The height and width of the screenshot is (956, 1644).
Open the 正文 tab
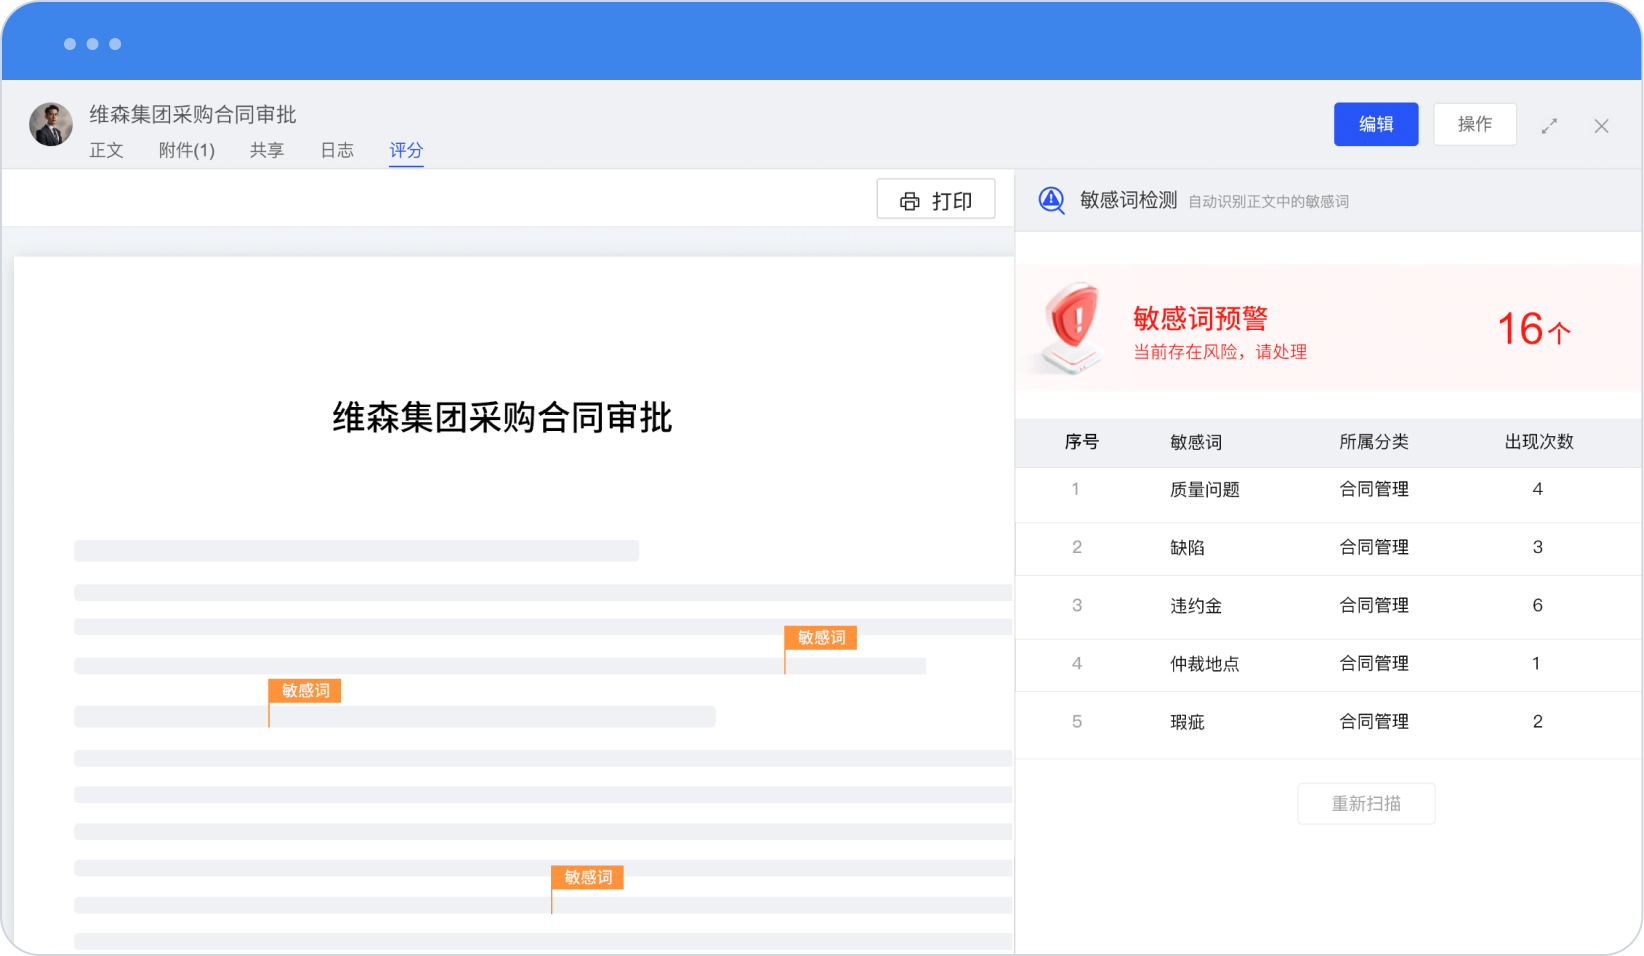pyautogui.click(x=106, y=150)
